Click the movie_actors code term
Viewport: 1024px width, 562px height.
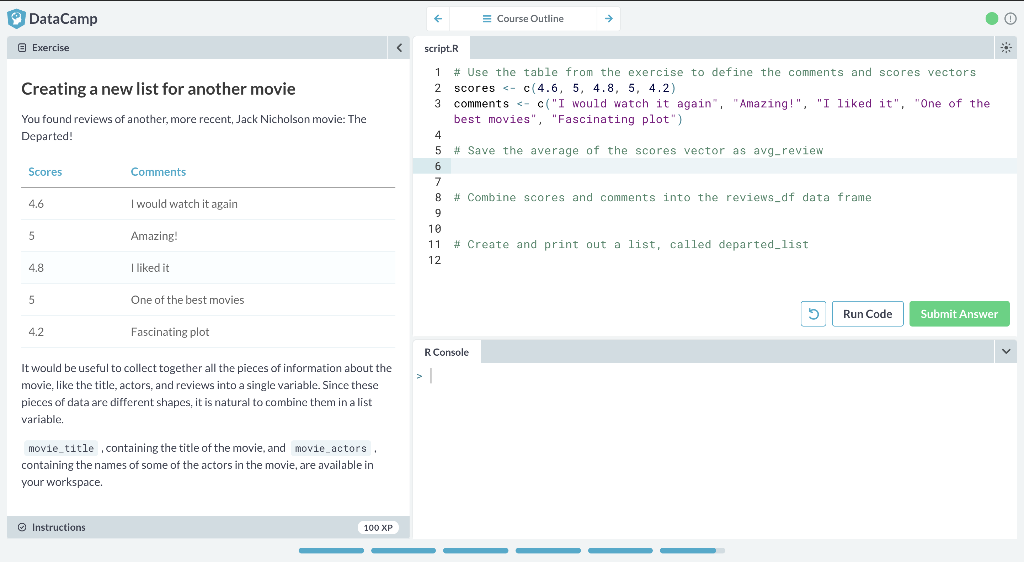pos(330,448)
